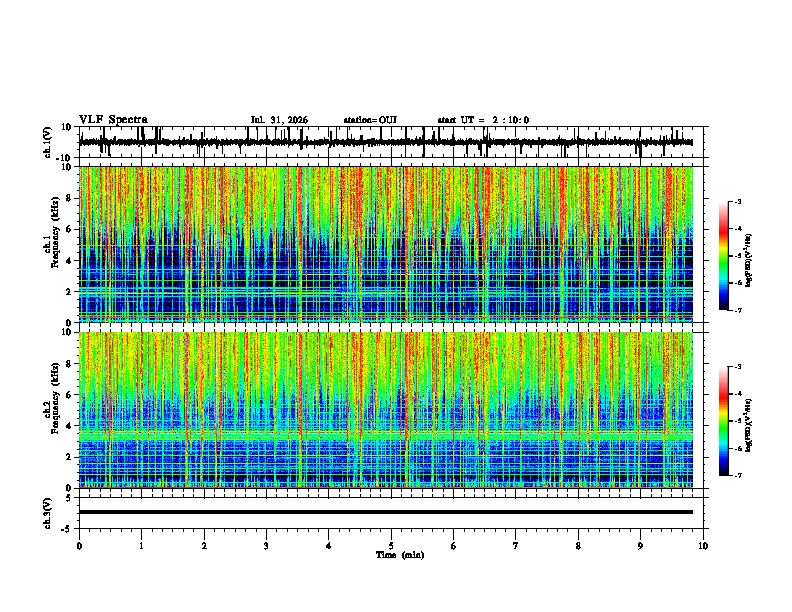792x612 pixels.
Task: Click time axis tick label "1"
Action: pos(141,546)
